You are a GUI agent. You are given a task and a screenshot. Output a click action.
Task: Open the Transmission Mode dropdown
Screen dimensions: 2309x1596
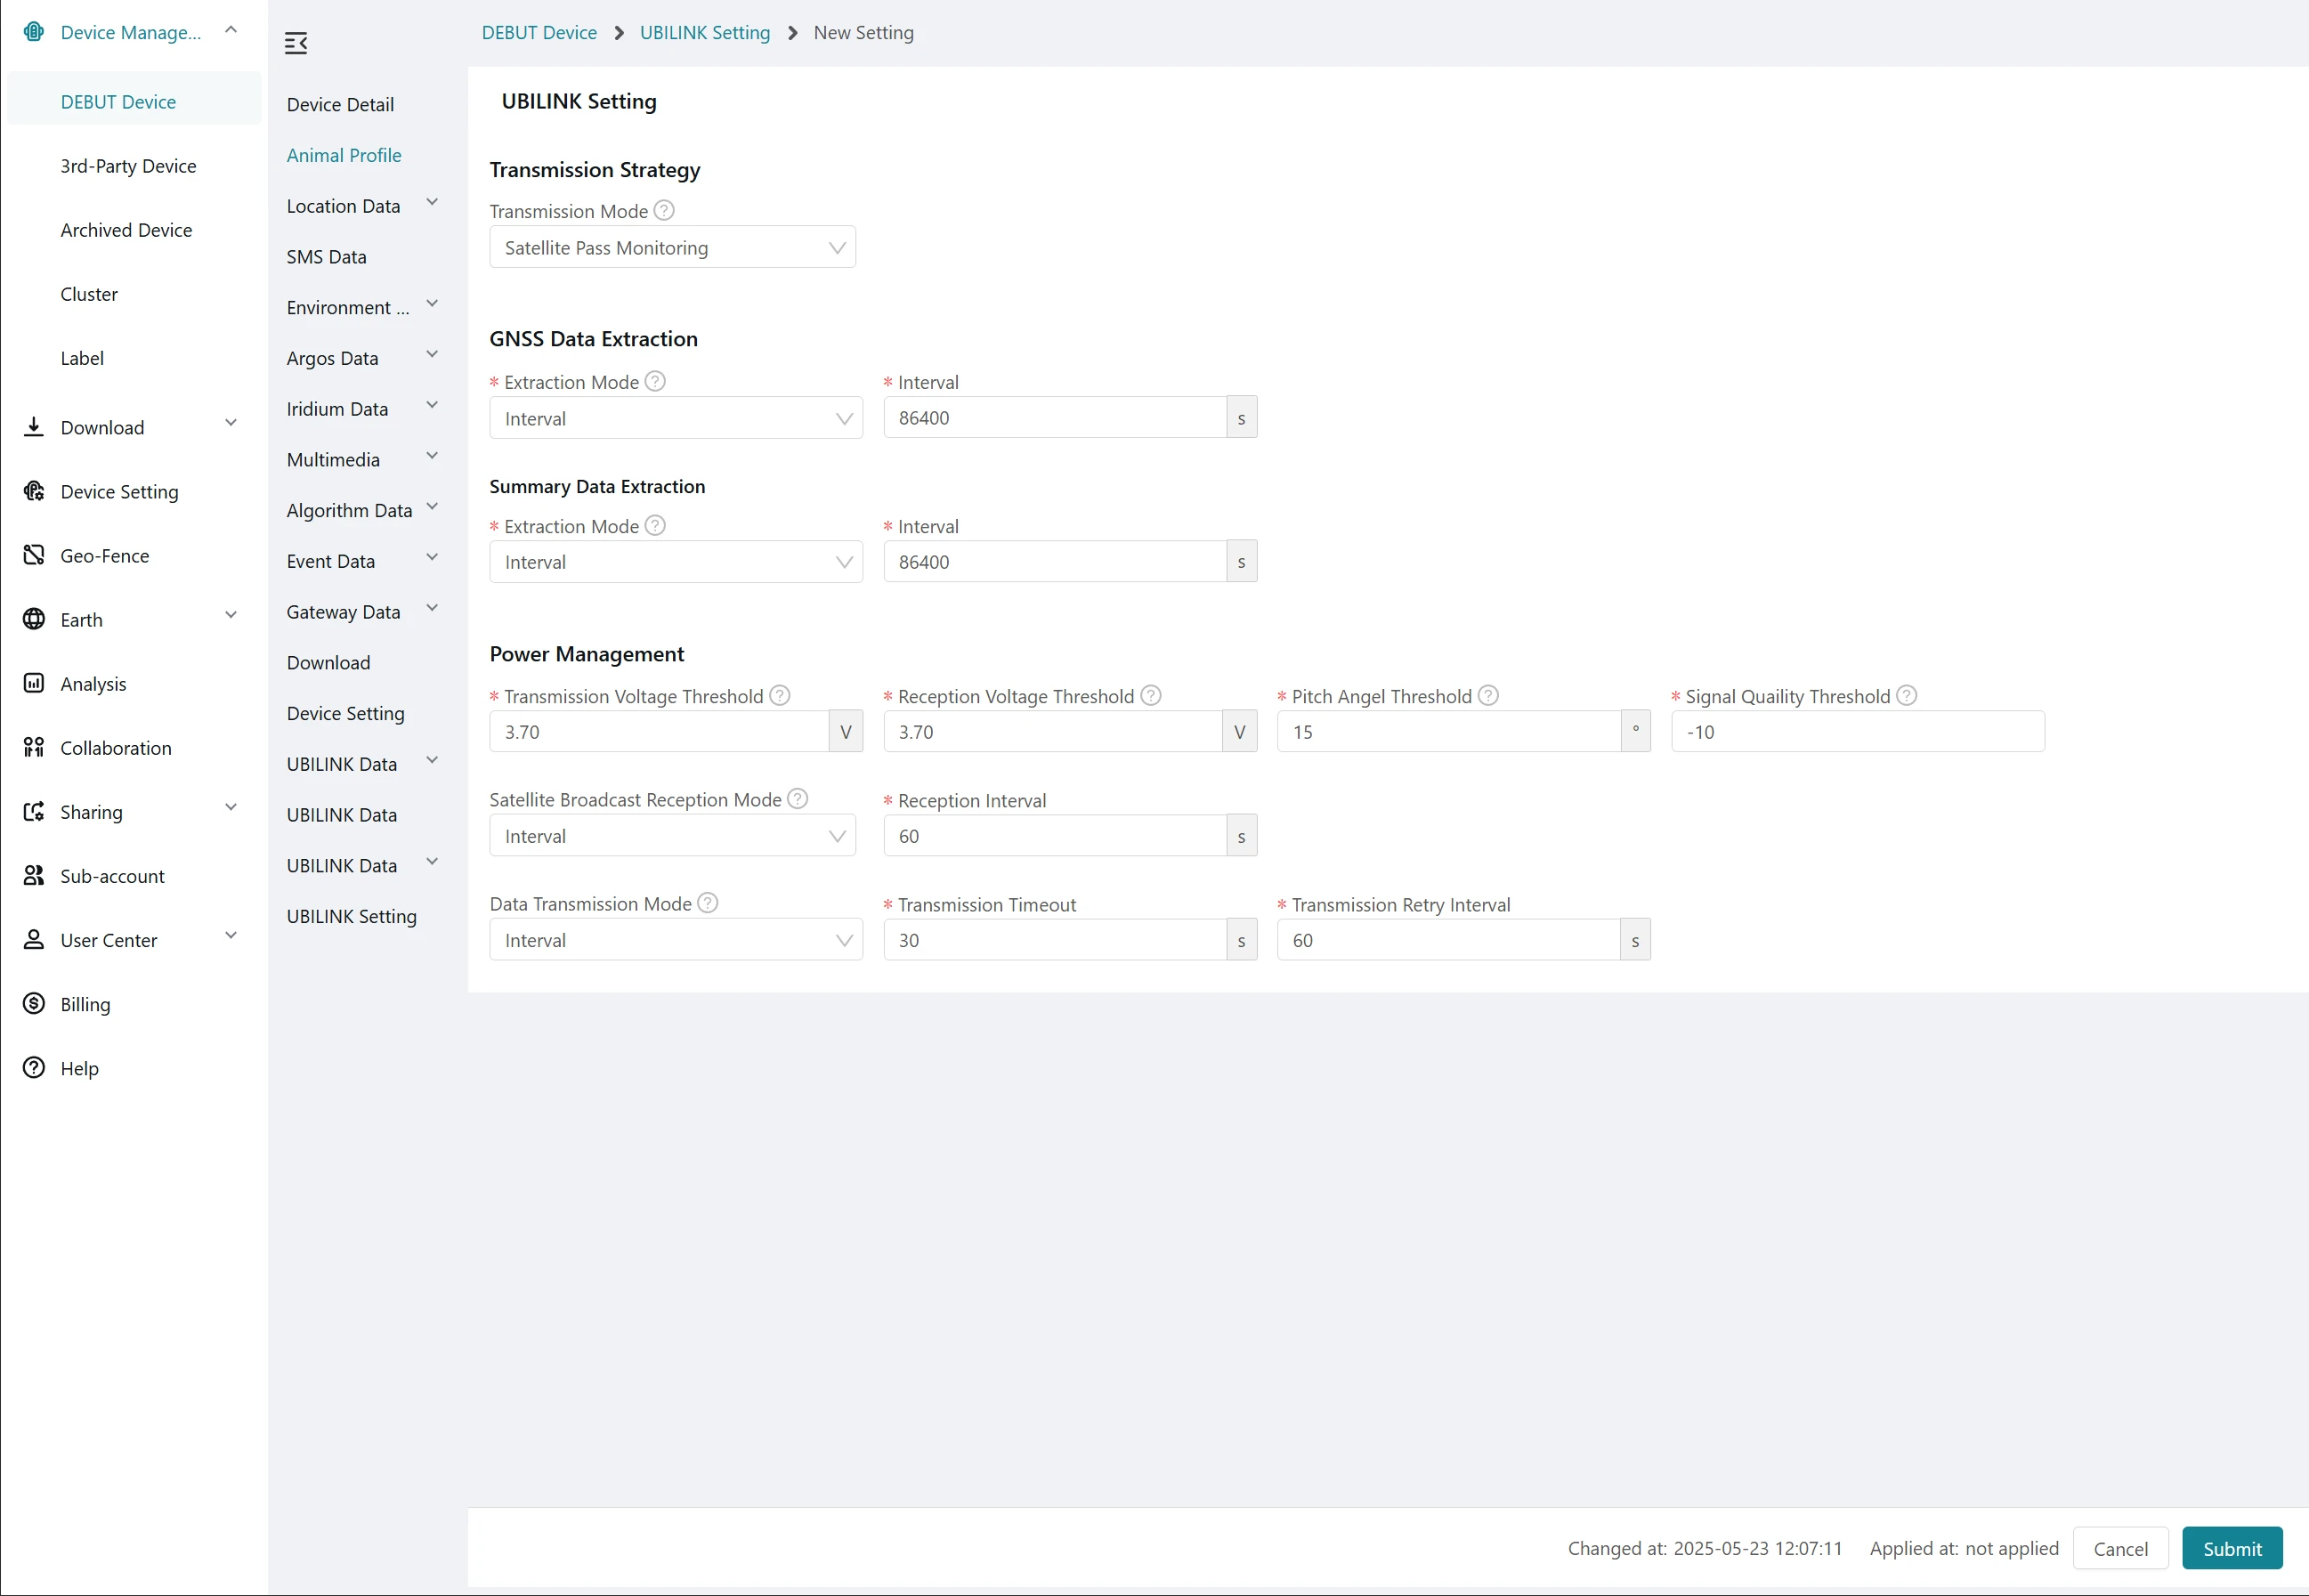click(672, 248)
